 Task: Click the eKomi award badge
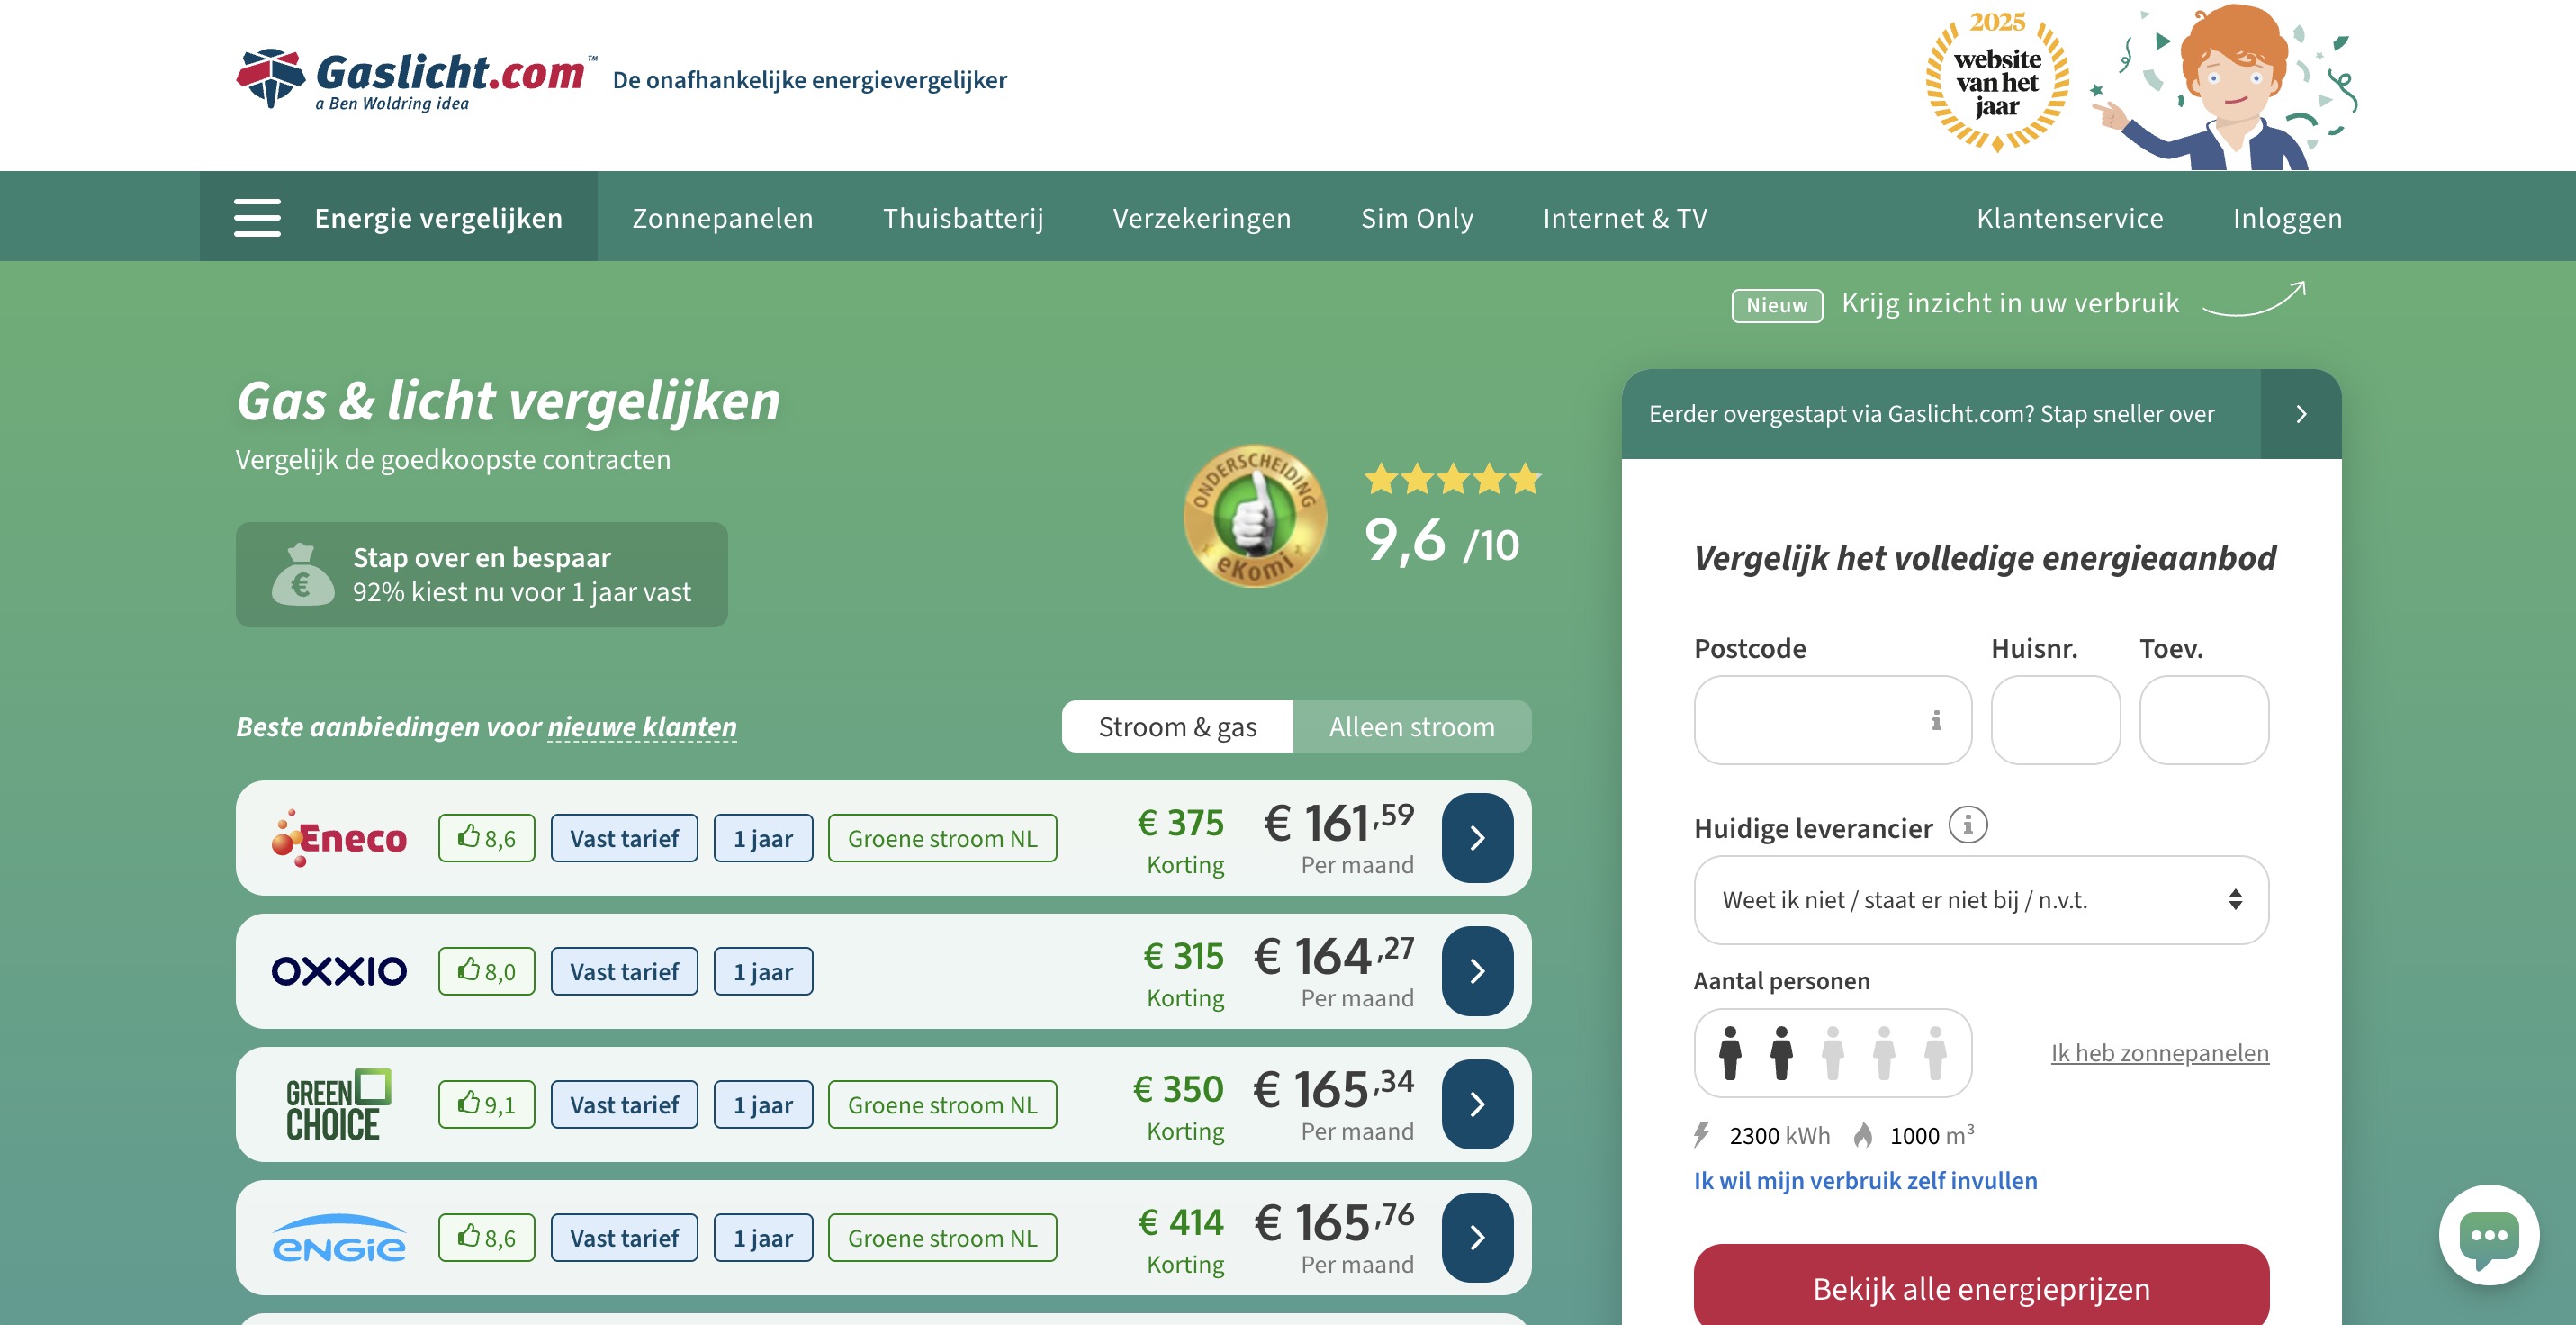point(1255,516)
